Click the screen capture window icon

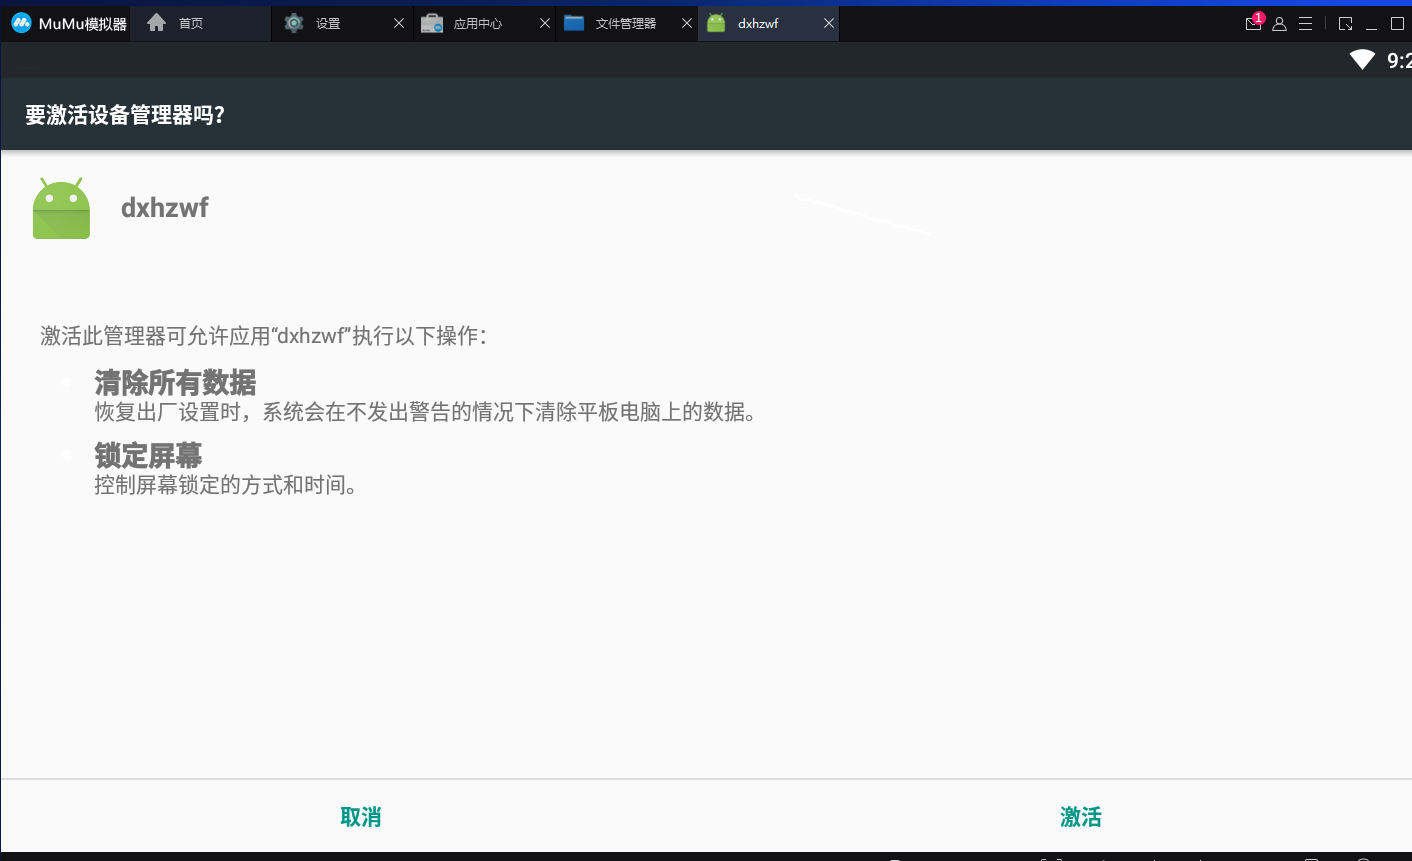(1346, 23)
